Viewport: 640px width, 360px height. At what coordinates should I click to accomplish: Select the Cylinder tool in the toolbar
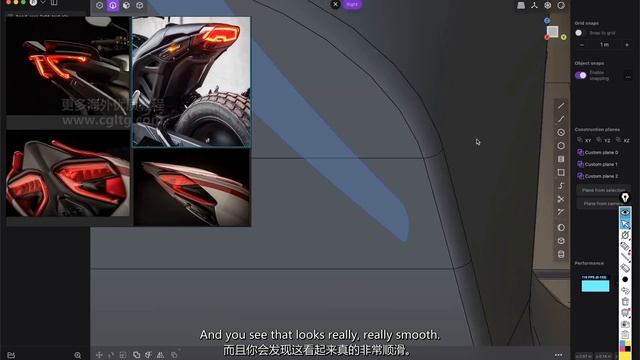561,254
